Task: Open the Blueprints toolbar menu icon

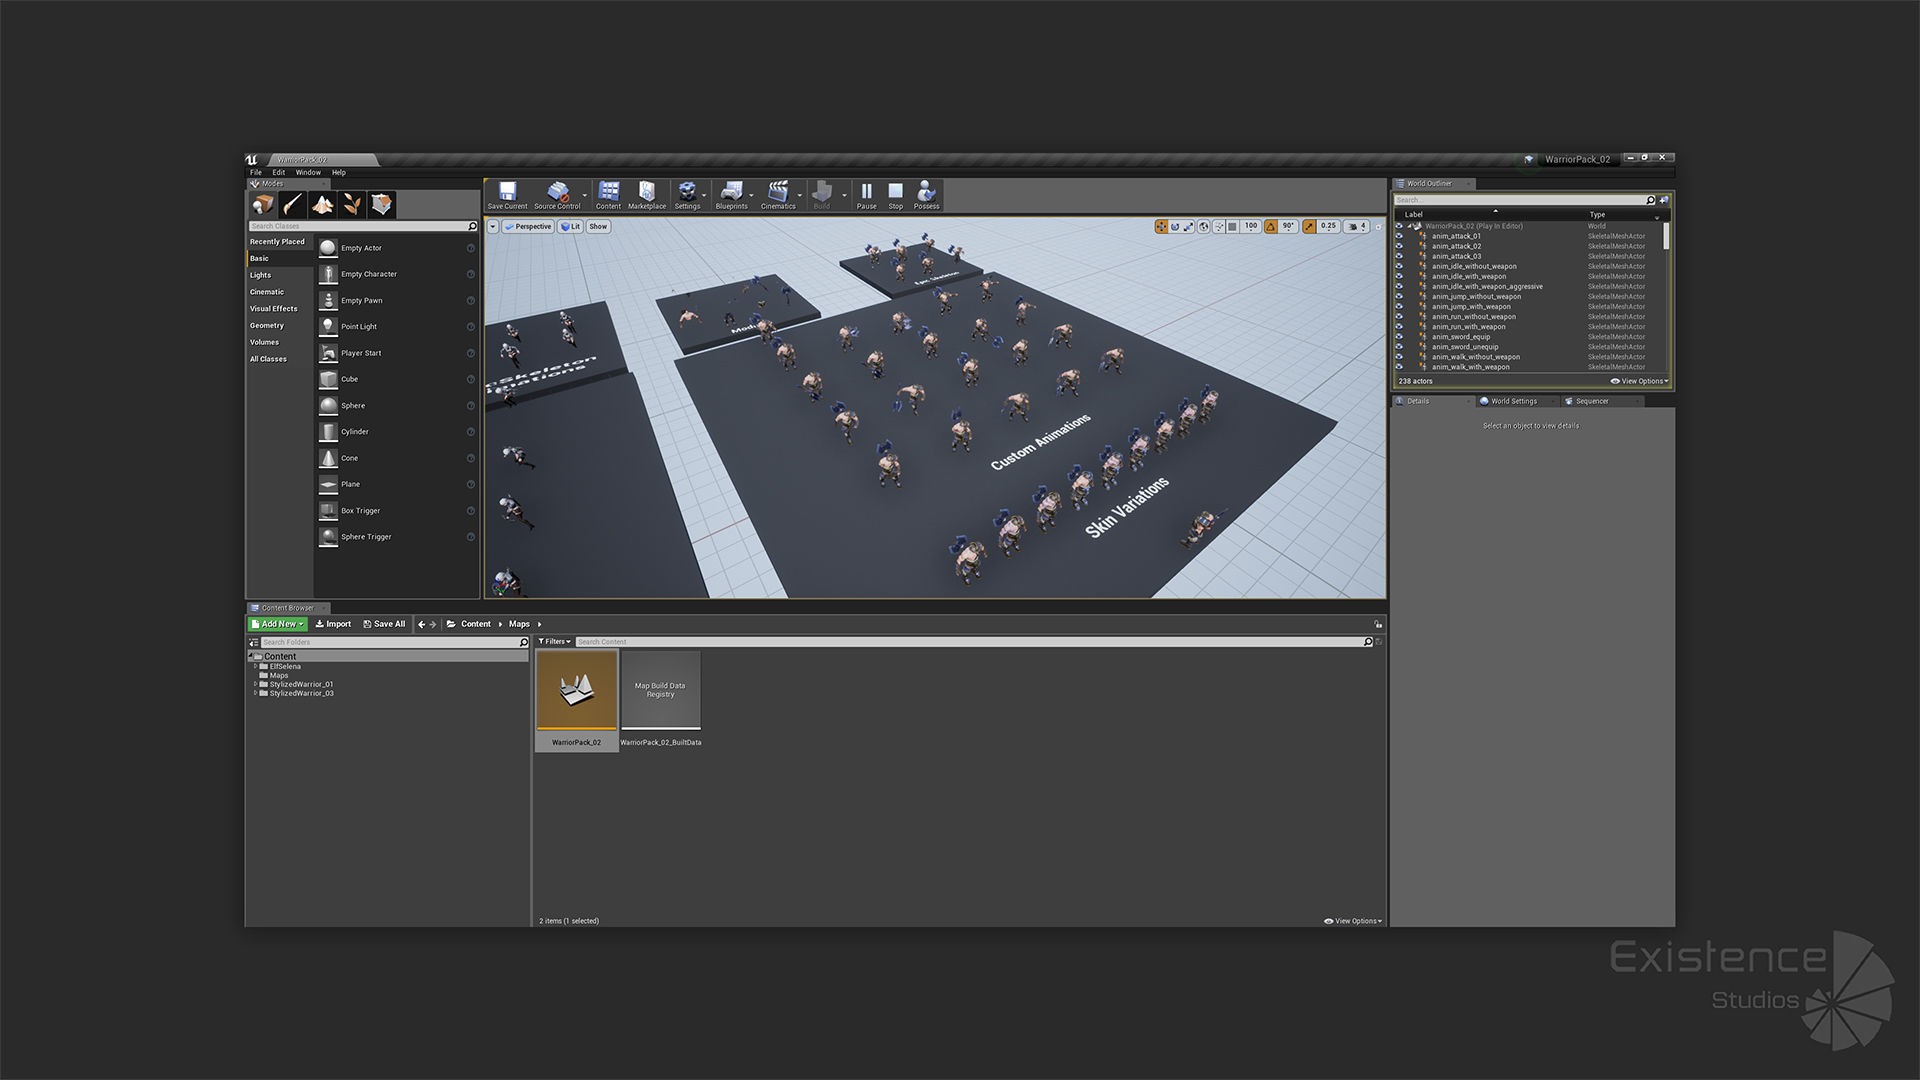Action: [731, 192]
